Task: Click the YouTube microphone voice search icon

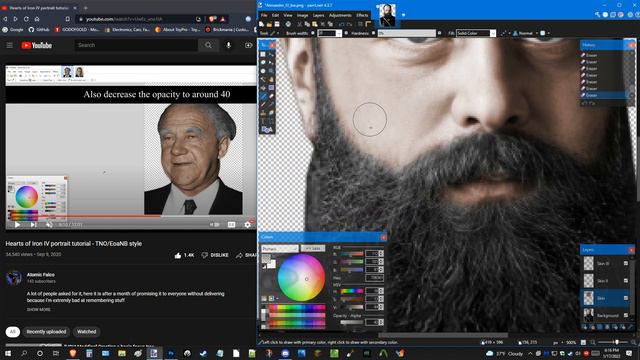Action: 229,45
